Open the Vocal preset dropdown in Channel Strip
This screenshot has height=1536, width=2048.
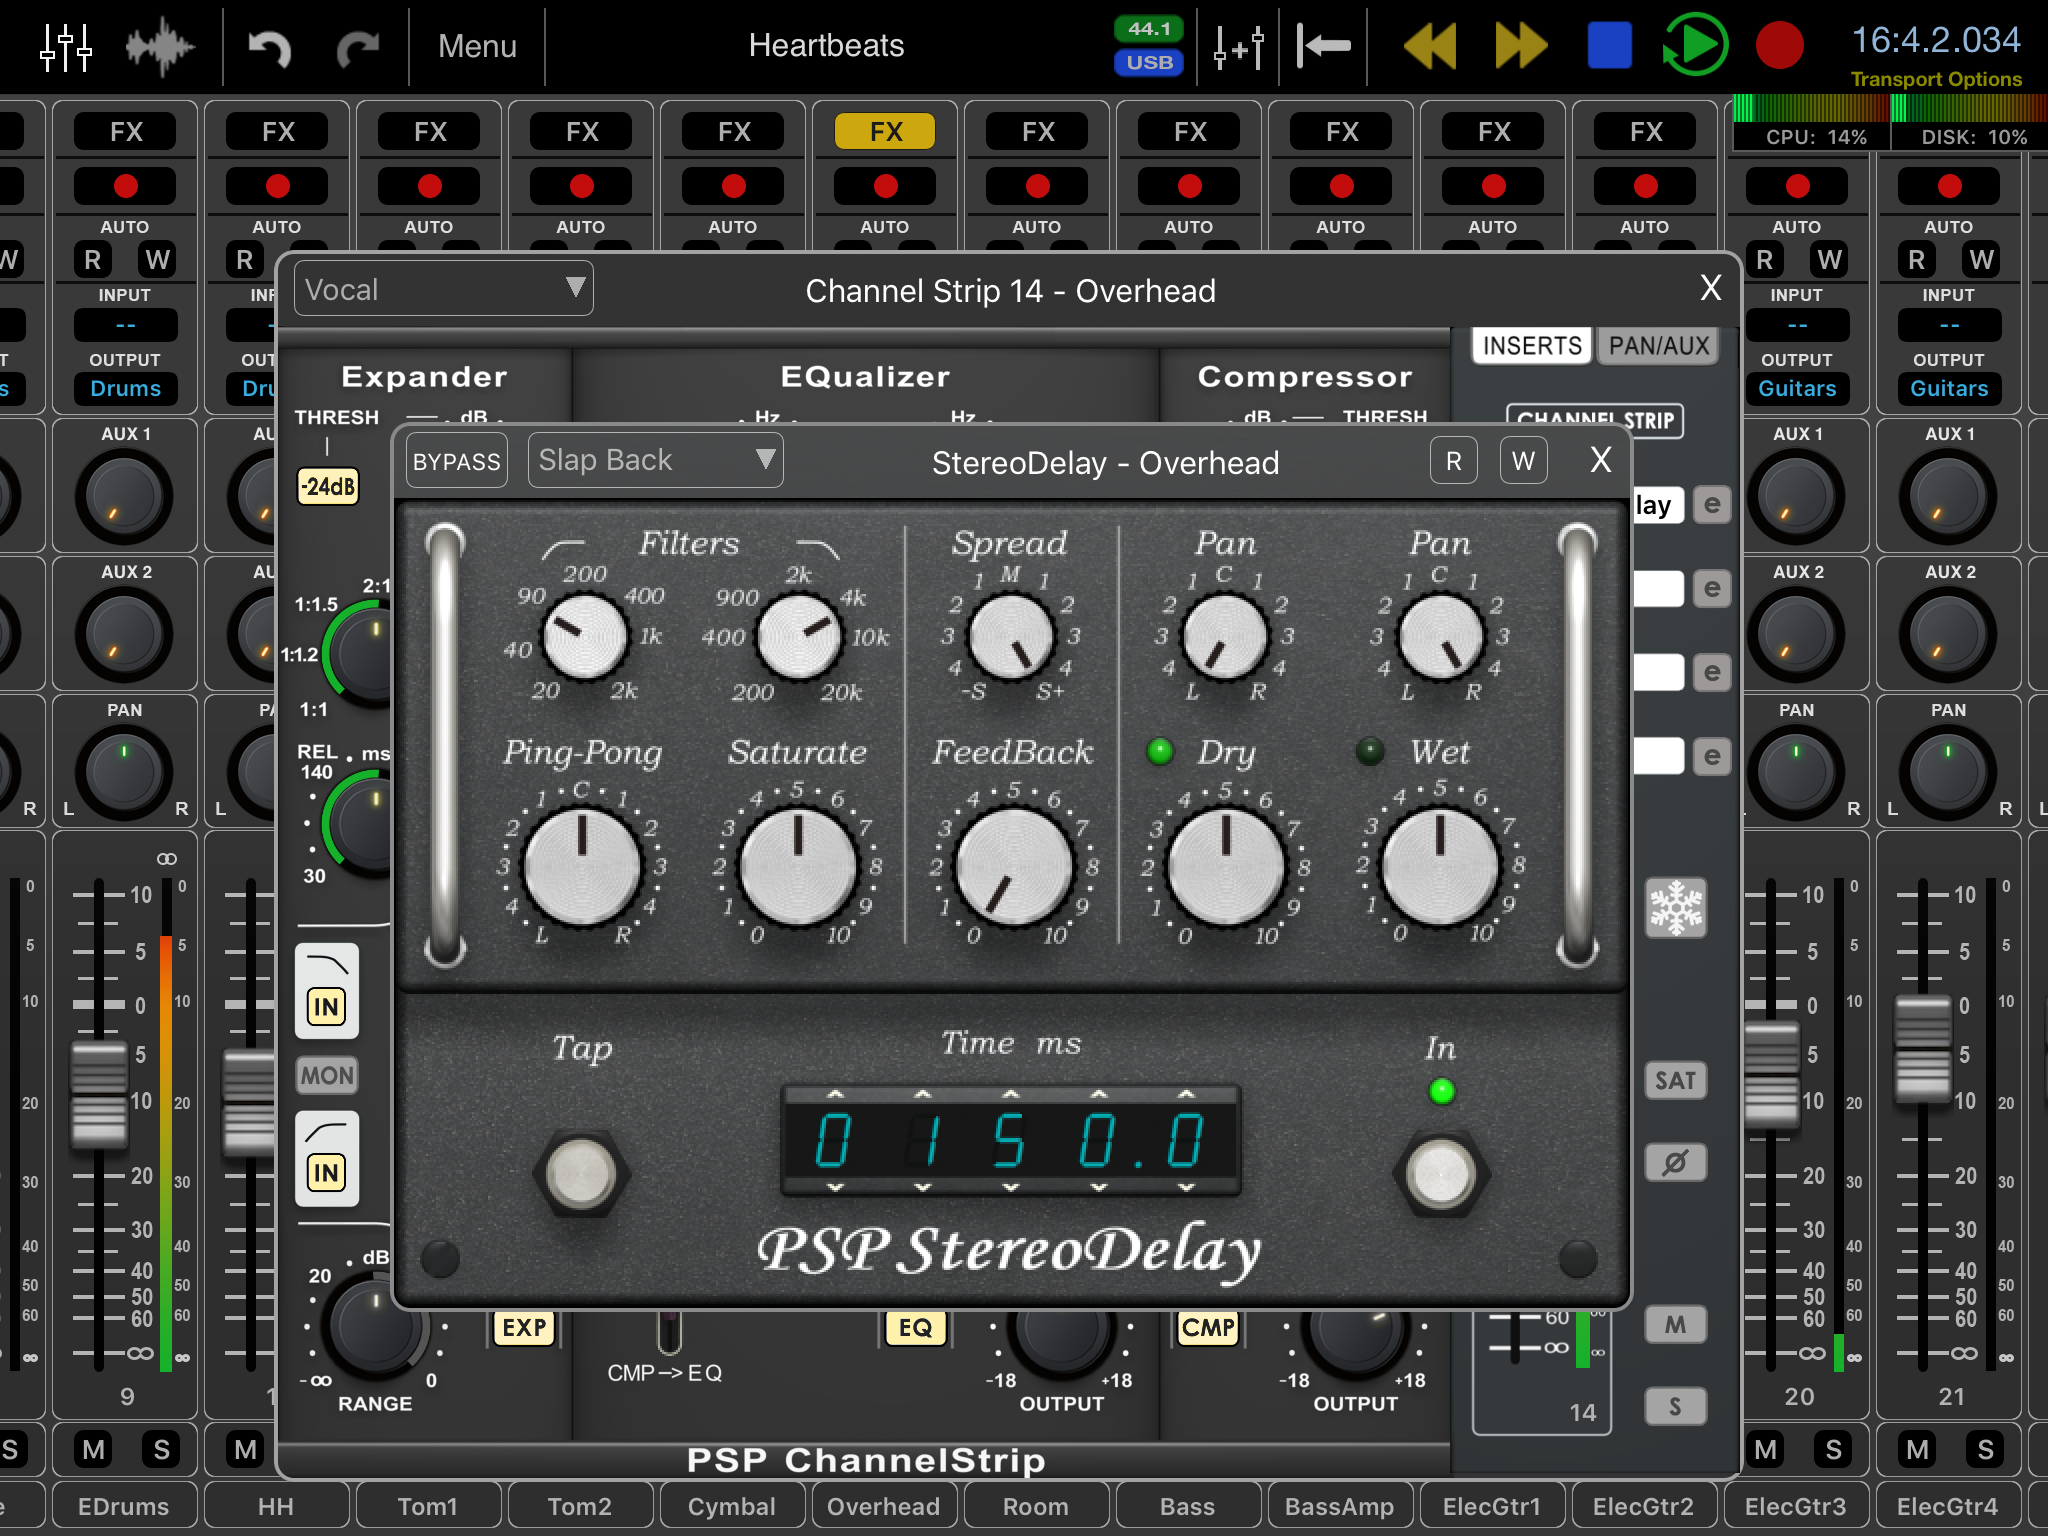tap(443, 289)
